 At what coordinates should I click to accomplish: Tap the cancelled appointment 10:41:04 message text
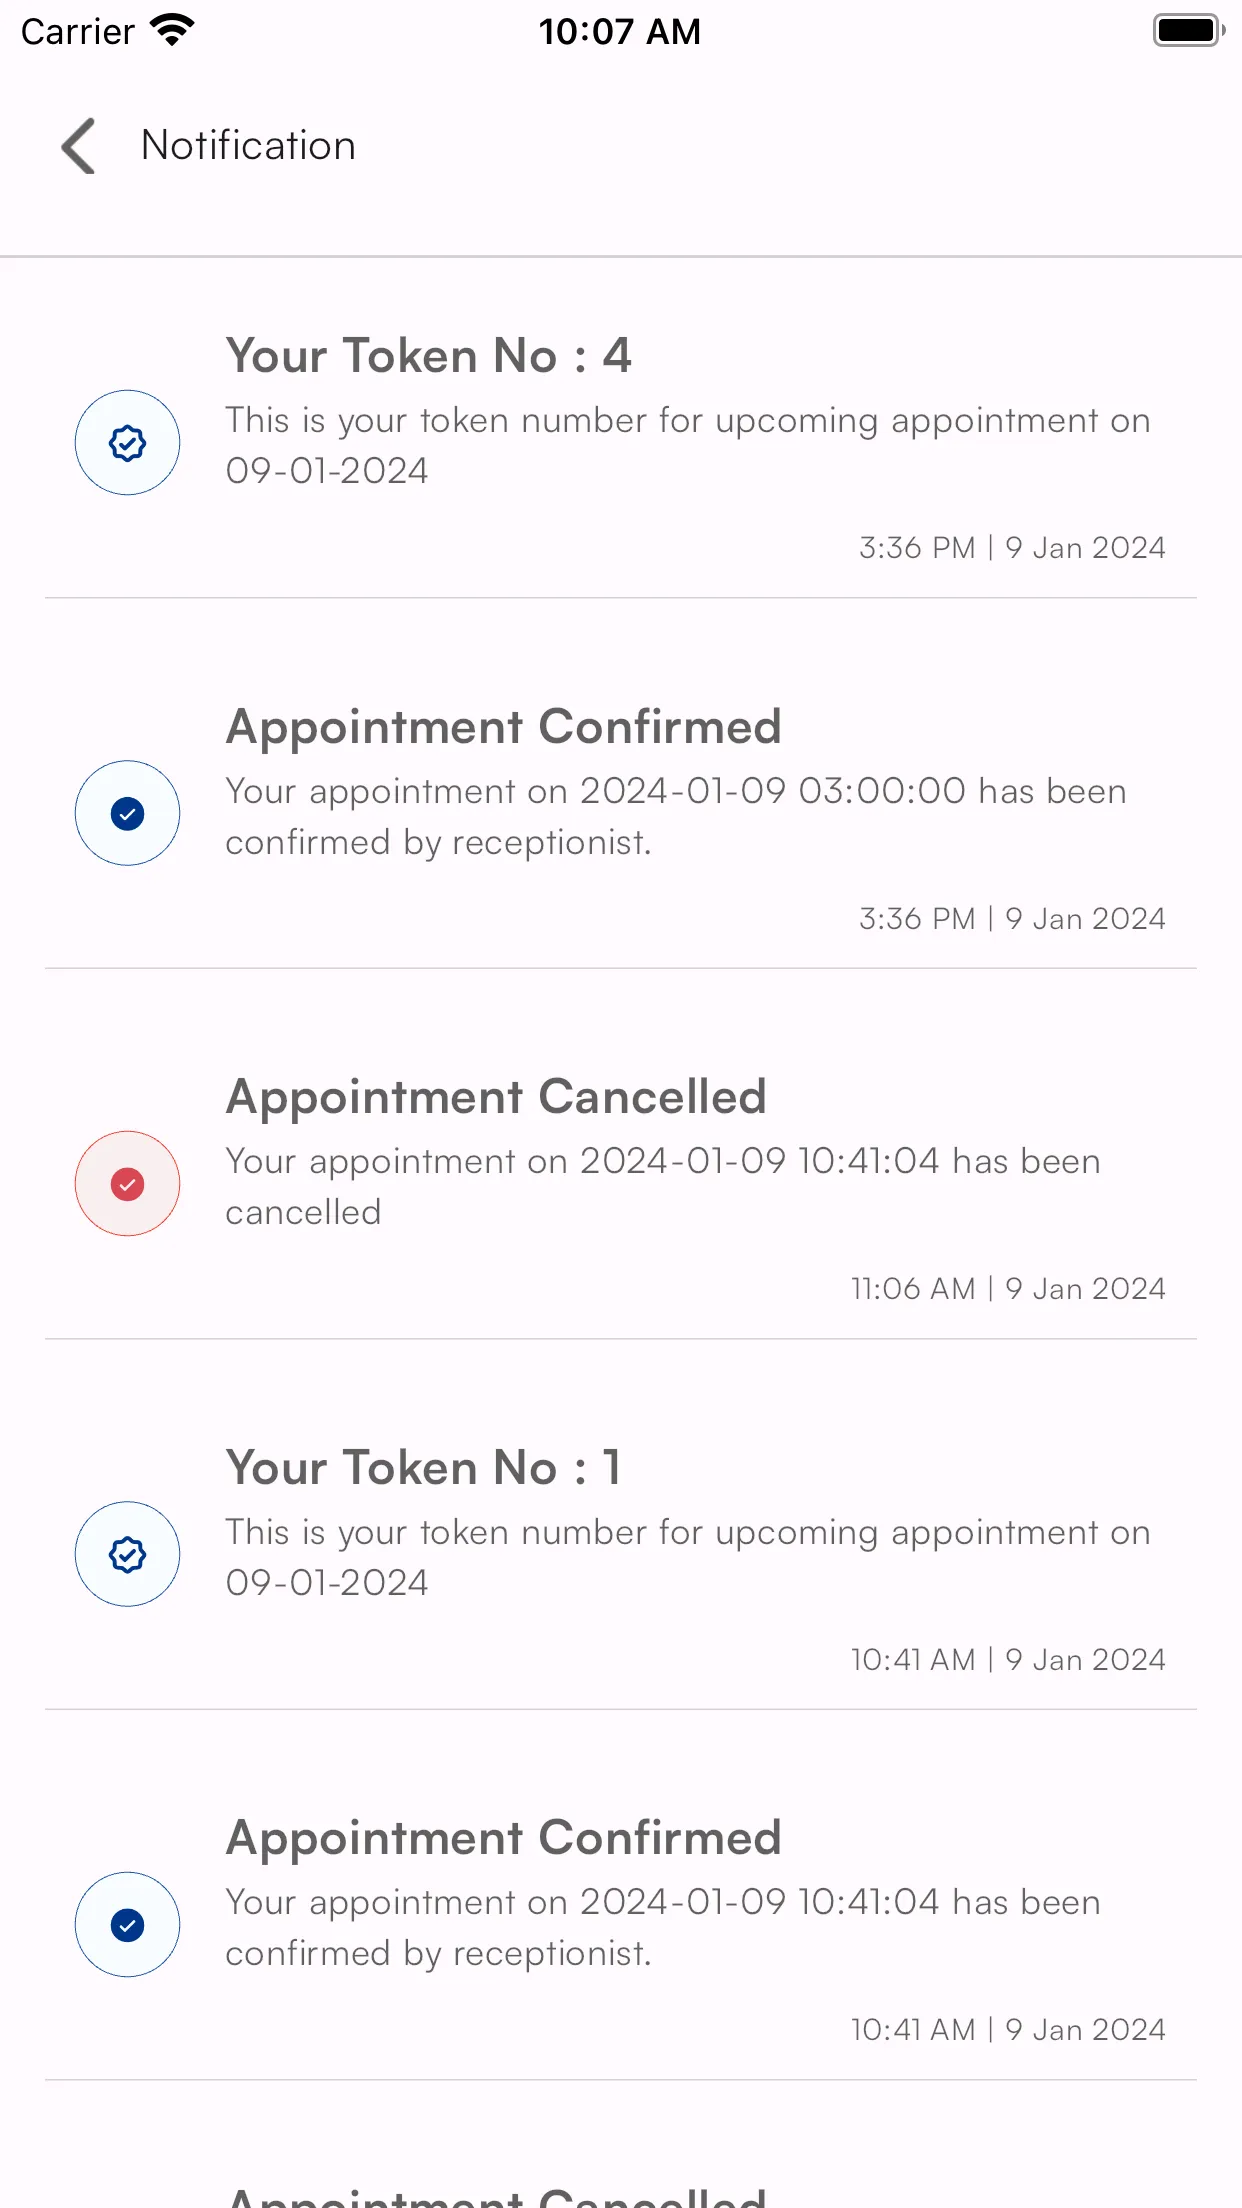tap(663, 1187)
